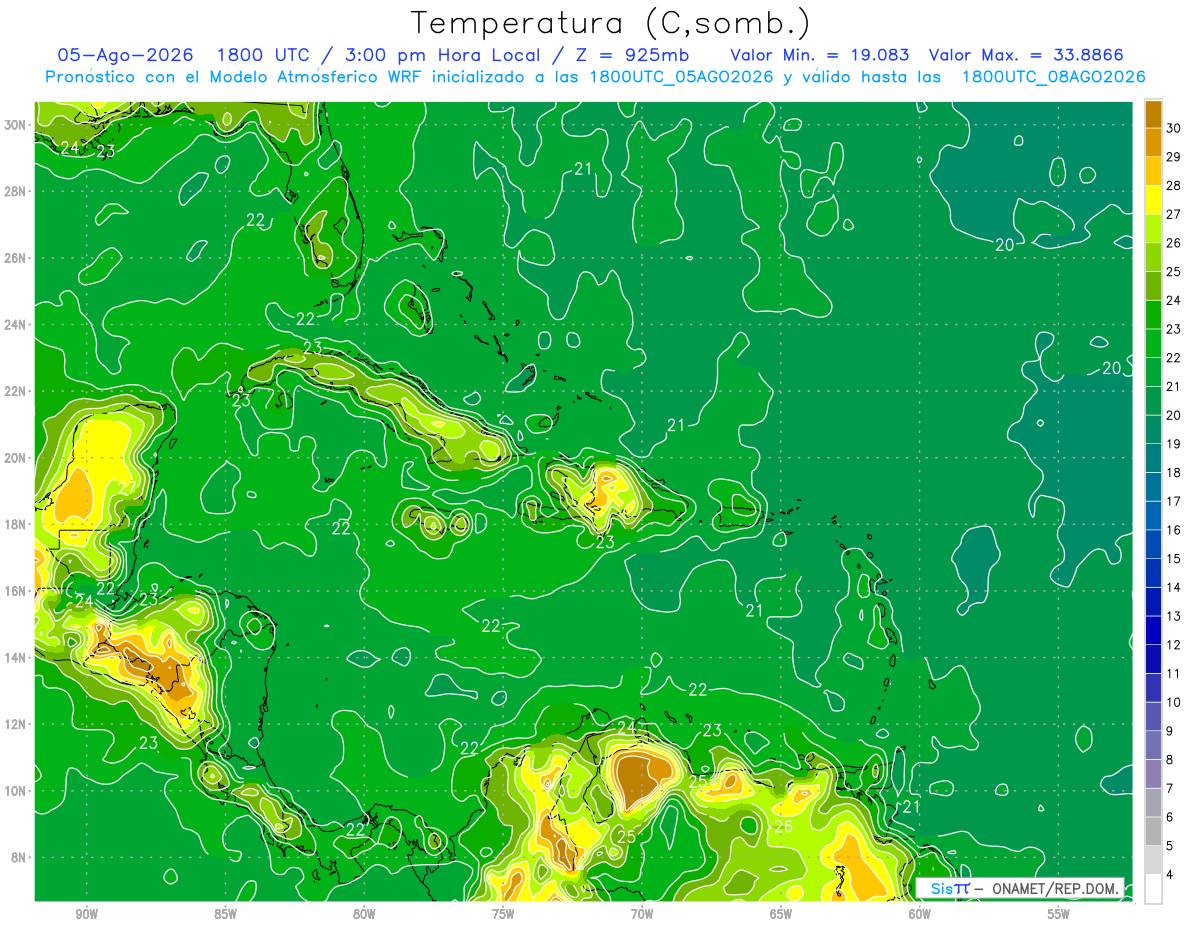Click the legend value "15" on the color bar
The image size is (1200, 927).
click(x=1174, y=558)
